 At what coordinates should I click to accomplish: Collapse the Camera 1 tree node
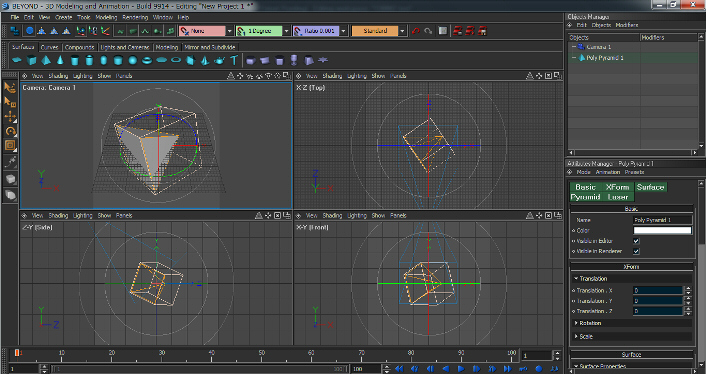pos(574,47)
